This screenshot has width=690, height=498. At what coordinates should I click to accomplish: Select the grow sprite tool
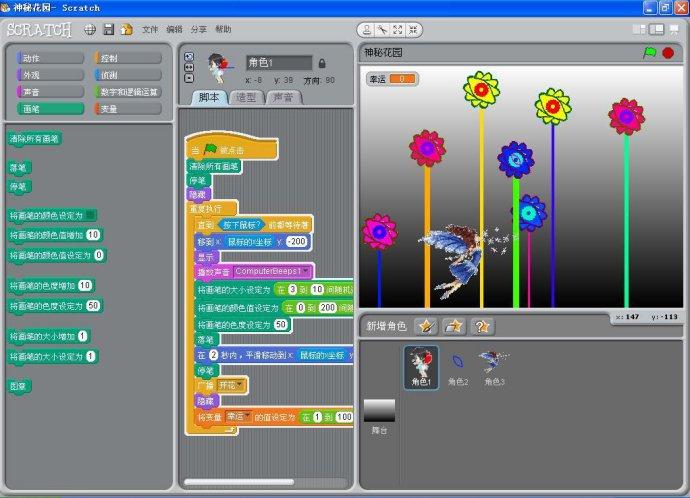397,30
